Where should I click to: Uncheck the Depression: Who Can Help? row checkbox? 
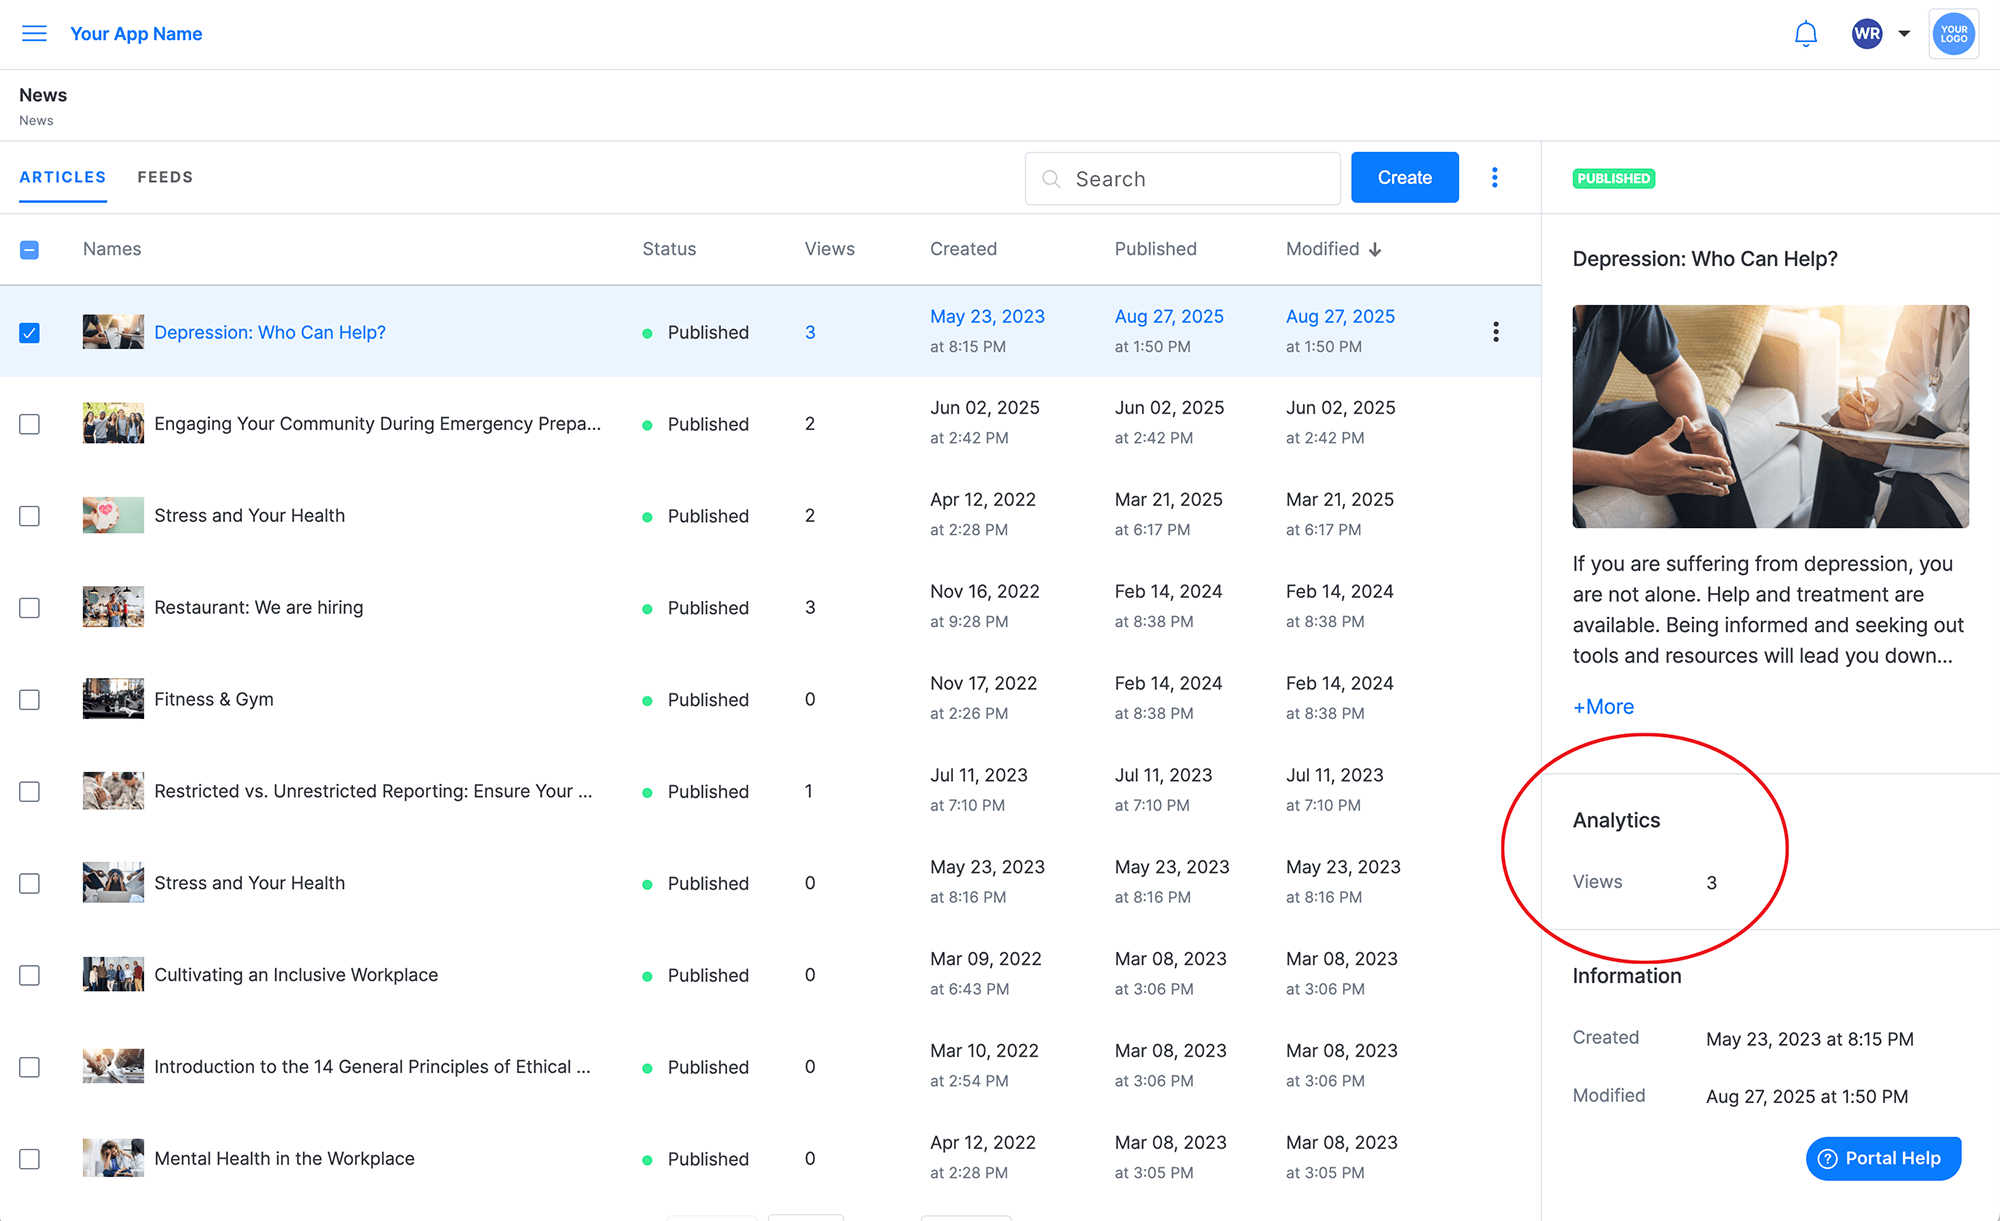[30, 333]
